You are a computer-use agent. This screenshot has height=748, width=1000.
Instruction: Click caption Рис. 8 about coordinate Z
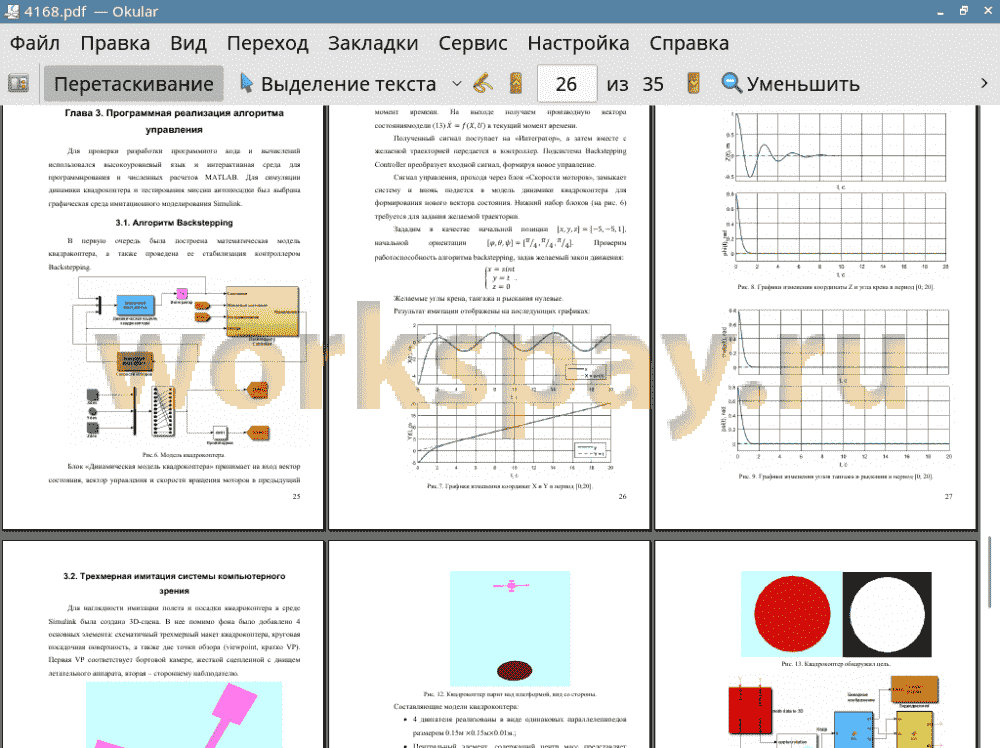(x=835, y=287)
